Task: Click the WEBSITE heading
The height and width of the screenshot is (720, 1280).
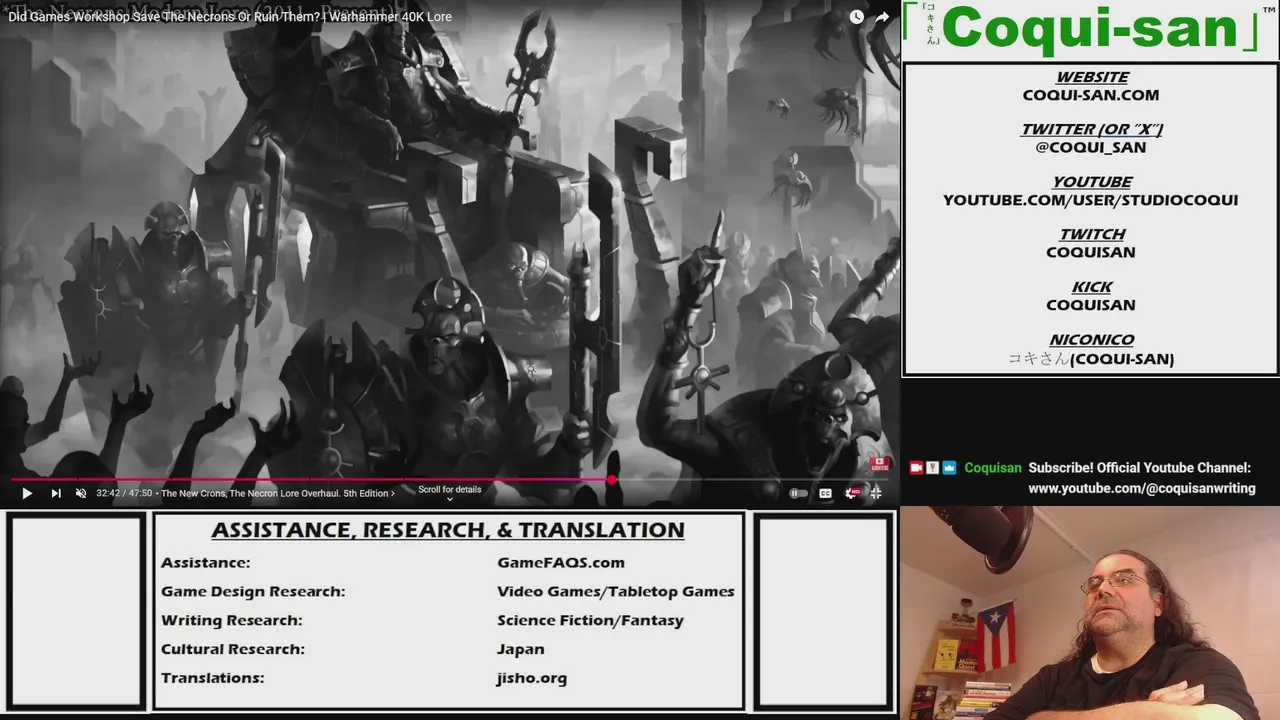Action: click(1092, 77)
